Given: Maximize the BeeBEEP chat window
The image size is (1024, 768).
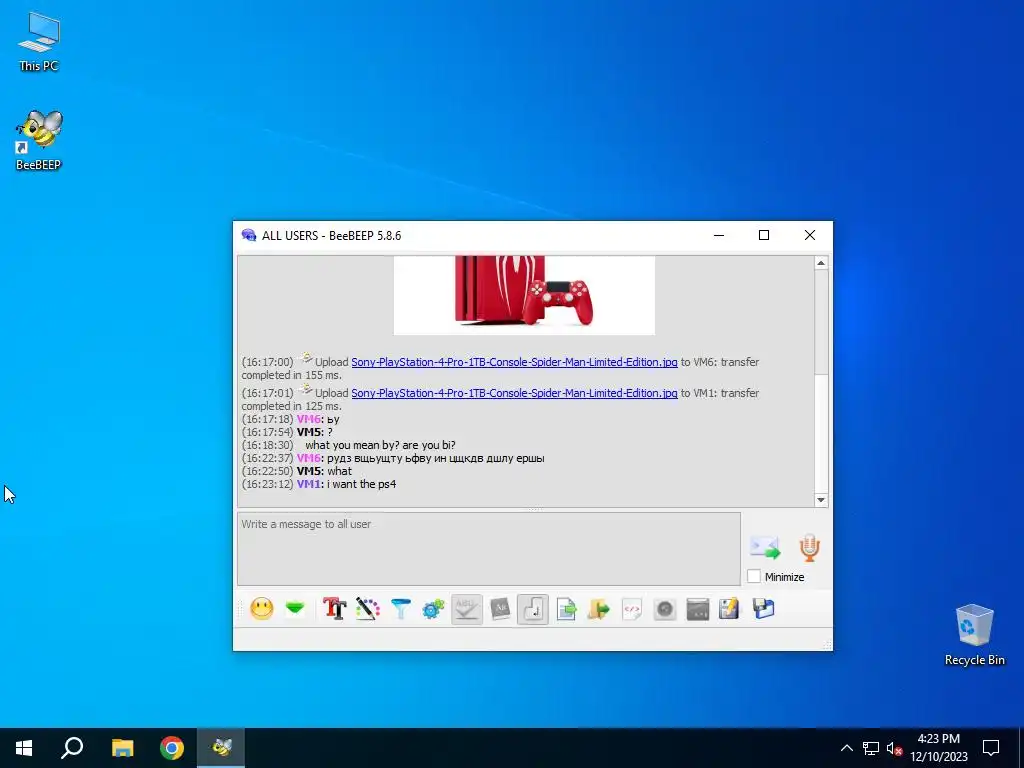Looking at the screenshot, I should (763, 235).
